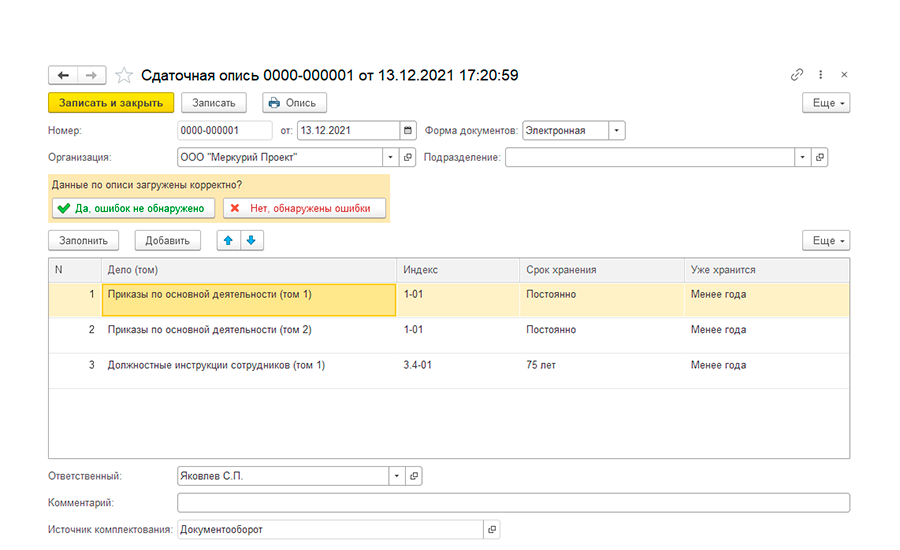Viewport: 900px width, 550px height.
Task: Select row Приказы по основной деятельности (том 1)
Action: (x=249, y=300)
